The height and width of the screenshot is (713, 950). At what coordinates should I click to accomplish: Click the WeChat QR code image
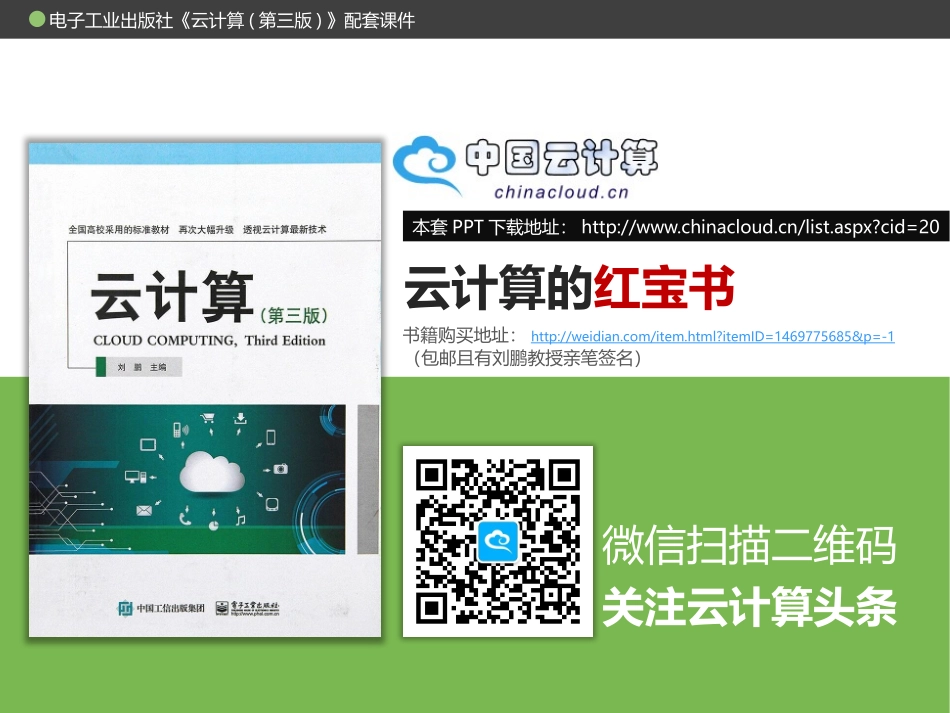(x=498, y=541)
